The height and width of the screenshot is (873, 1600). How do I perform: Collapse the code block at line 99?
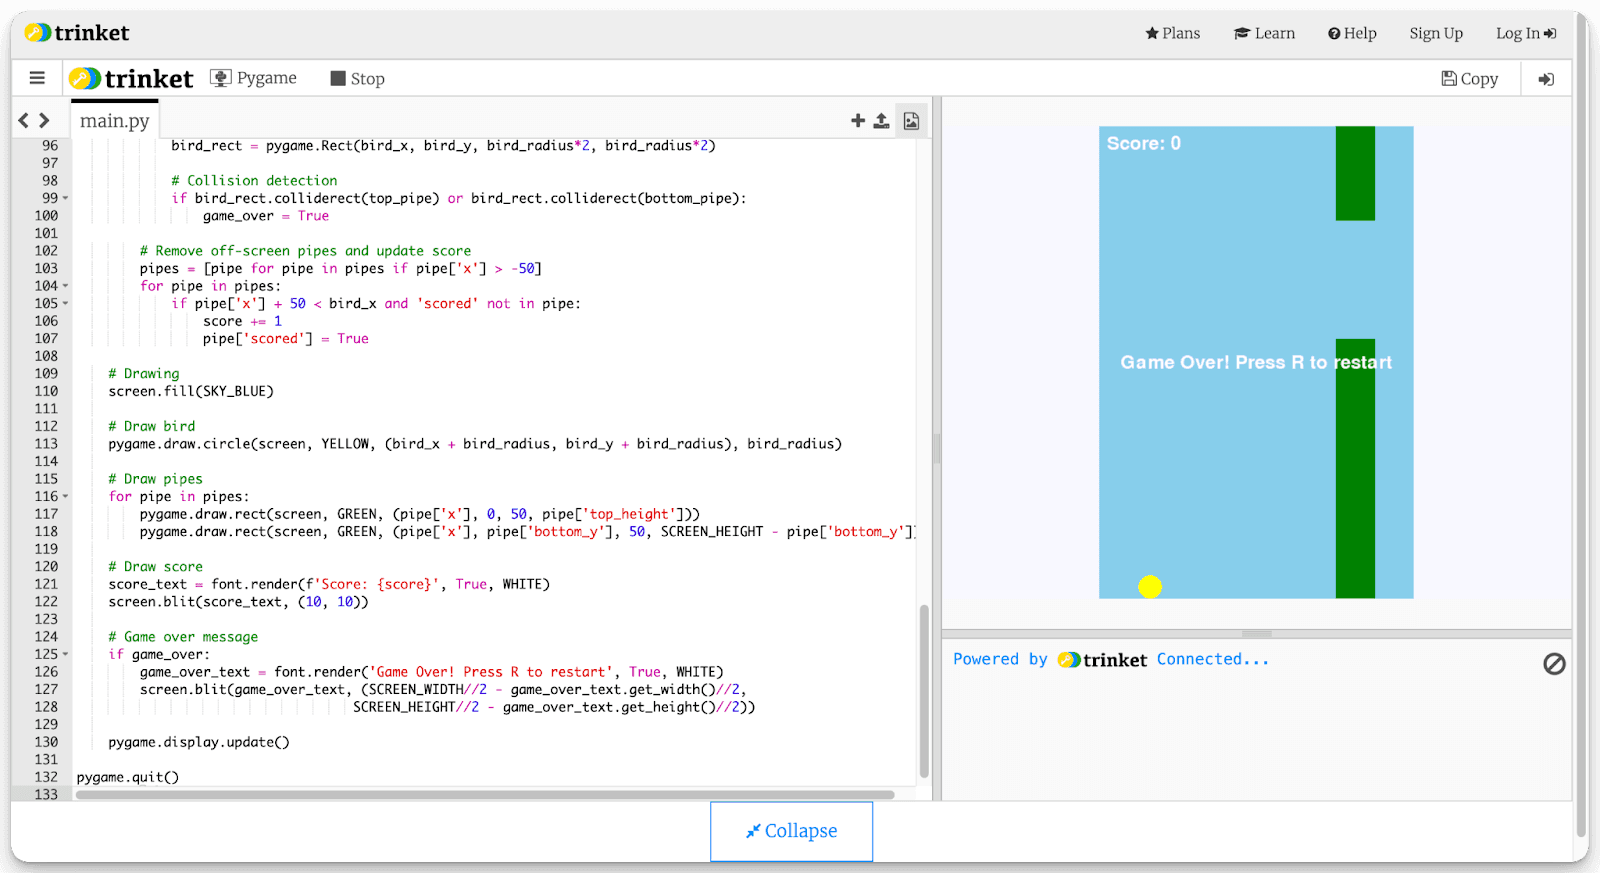(x=66, y=199)
